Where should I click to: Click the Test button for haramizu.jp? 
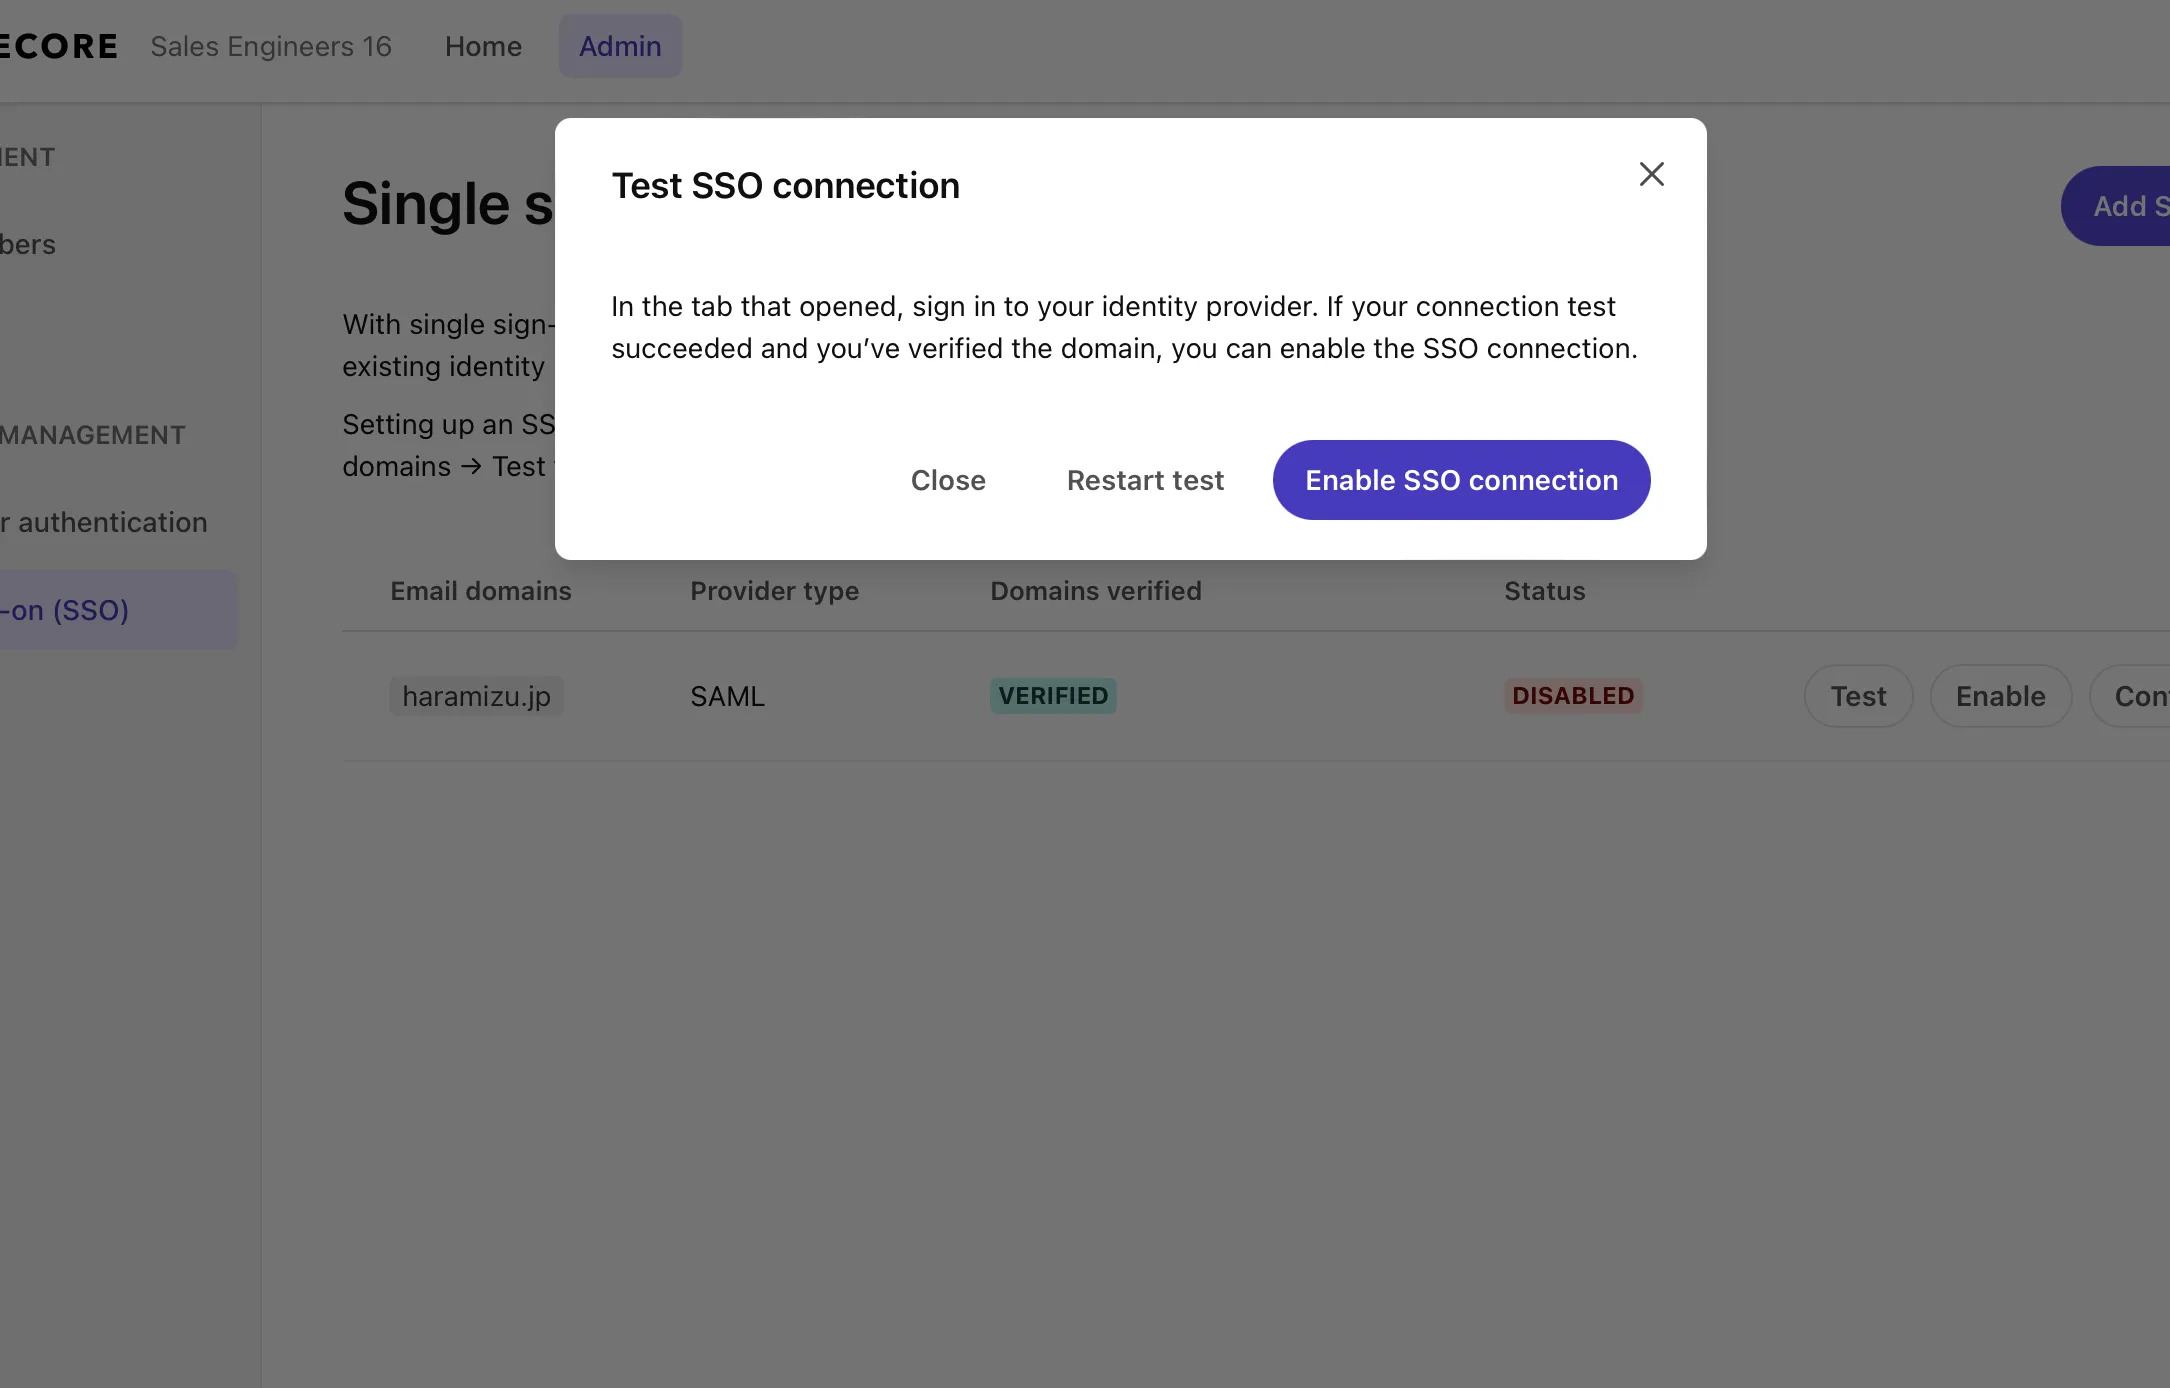1857,694
